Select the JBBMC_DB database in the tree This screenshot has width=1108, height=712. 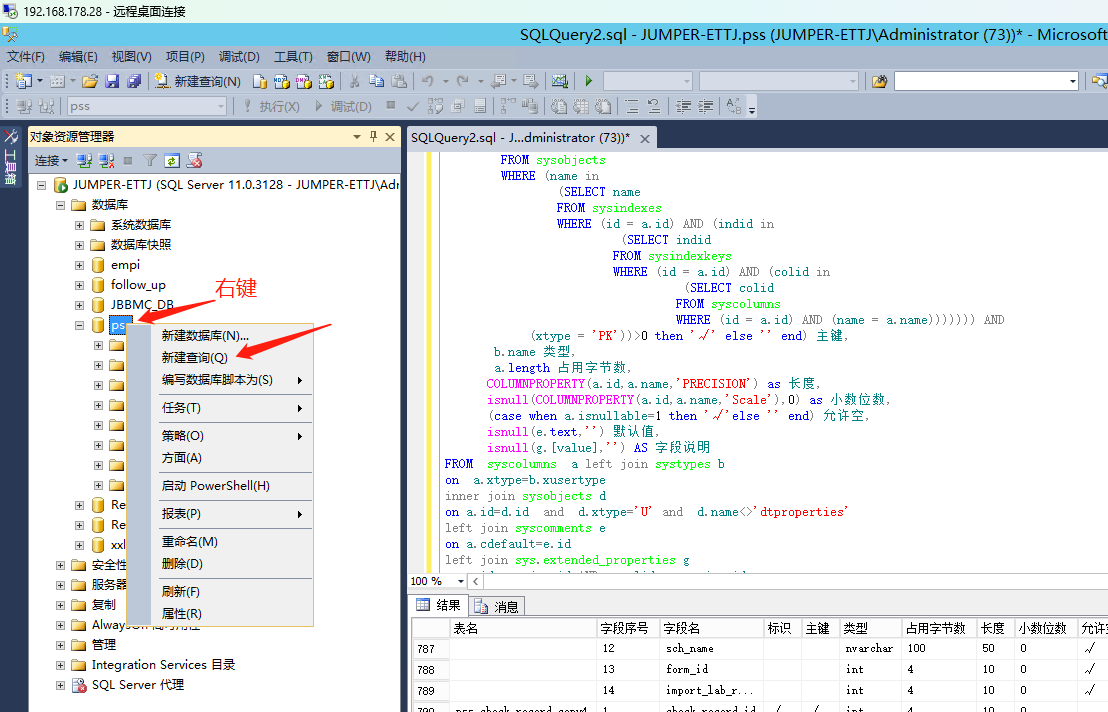click(142, 304)
